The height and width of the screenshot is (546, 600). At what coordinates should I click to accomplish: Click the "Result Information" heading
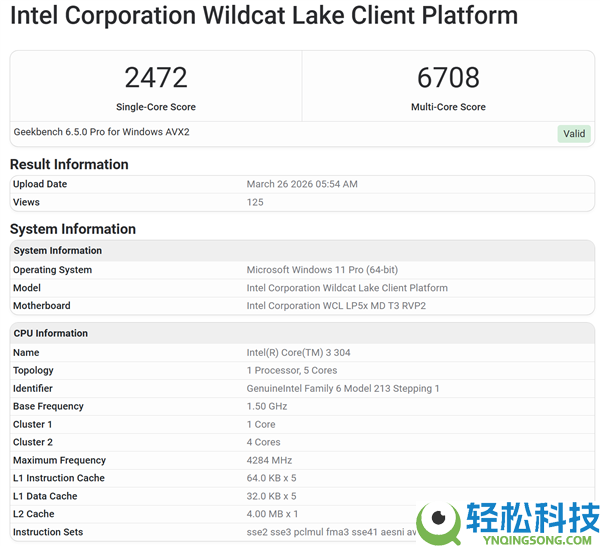69,164
